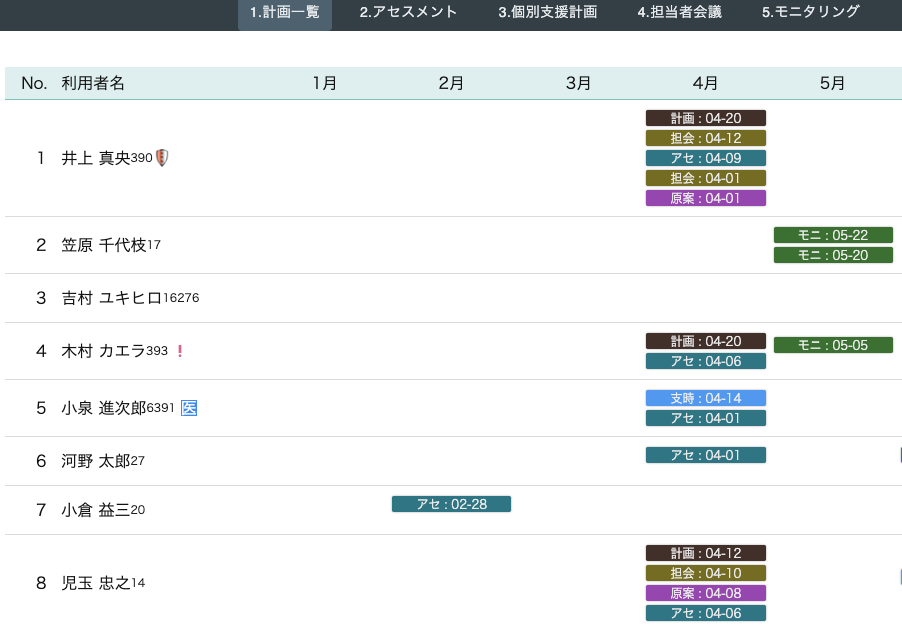
Task: Open 児玉 忠之's 原案 : 04-08 tag
Action: coord(706,593)
